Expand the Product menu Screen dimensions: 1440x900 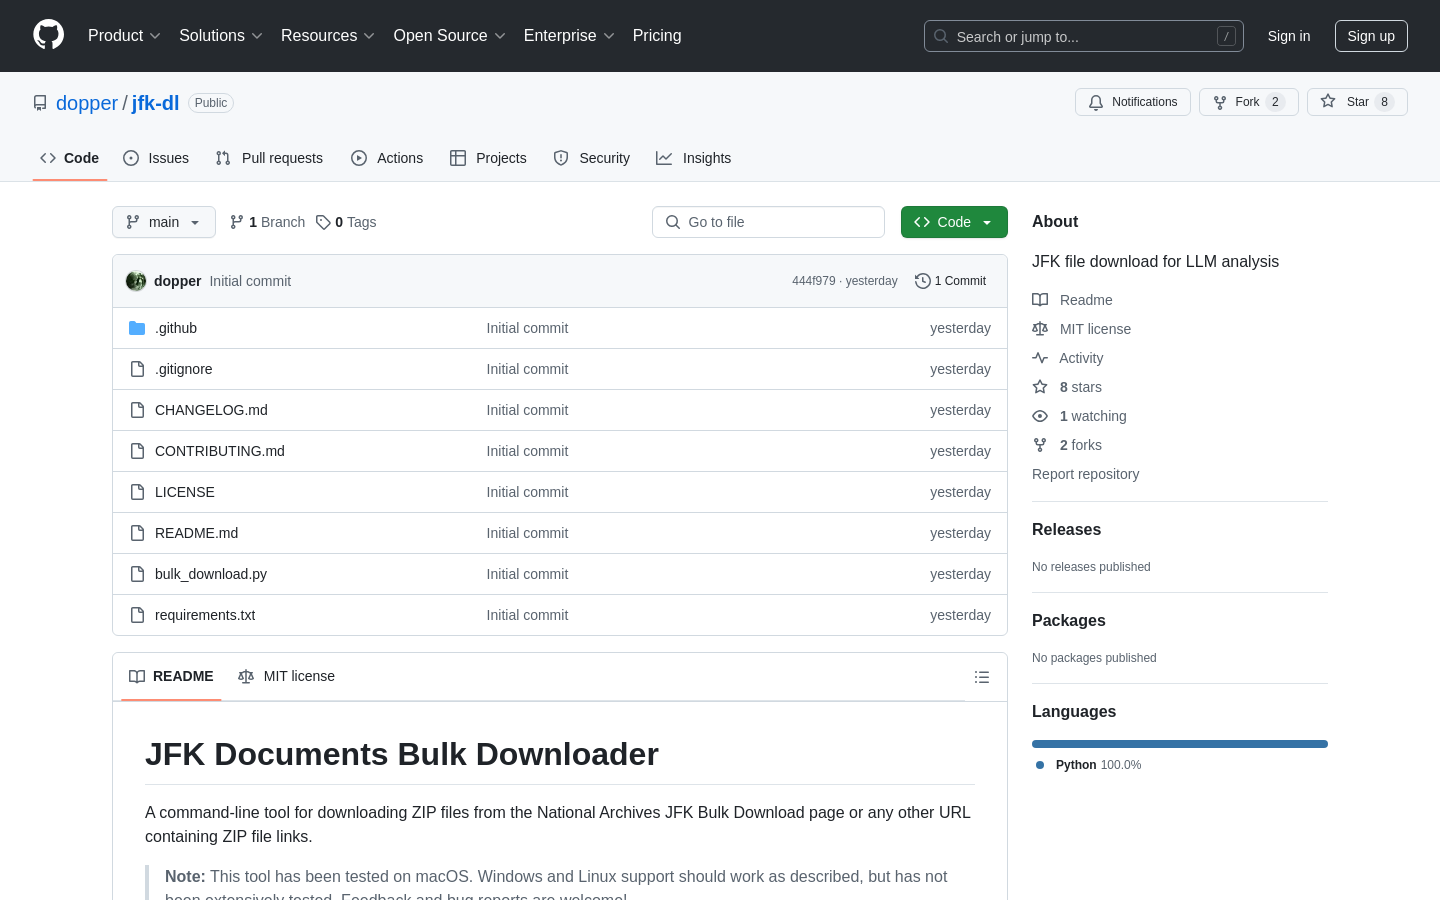[124, 35]
